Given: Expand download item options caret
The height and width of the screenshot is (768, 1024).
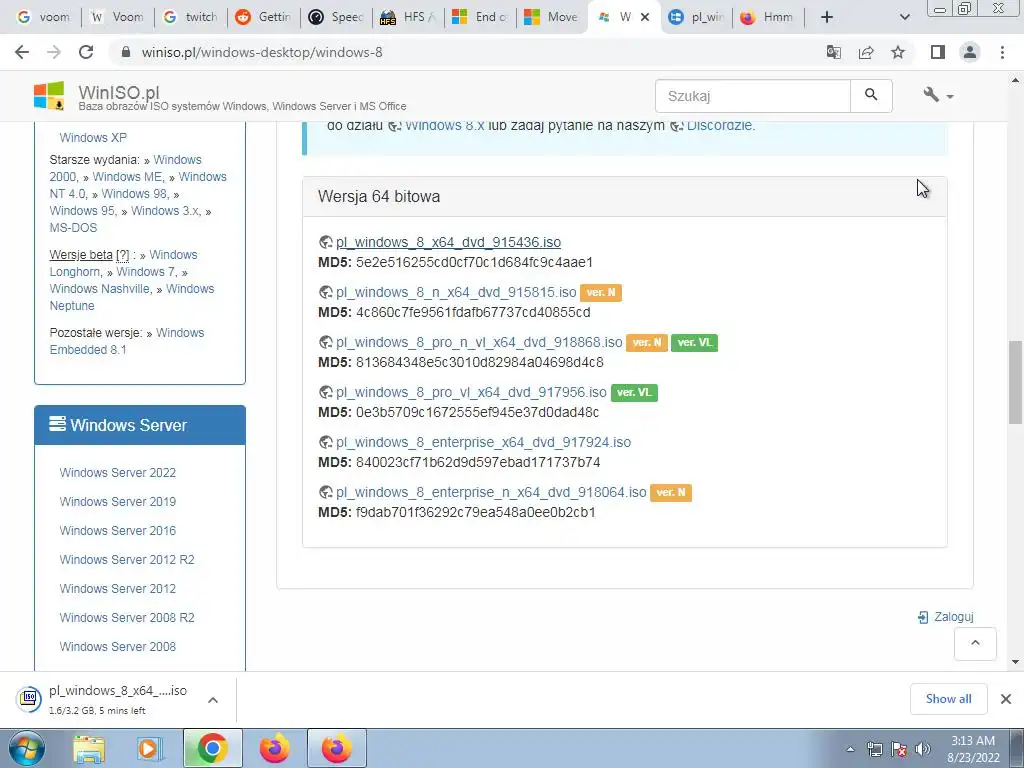Looking at the screenshot, I should point(212,700).
